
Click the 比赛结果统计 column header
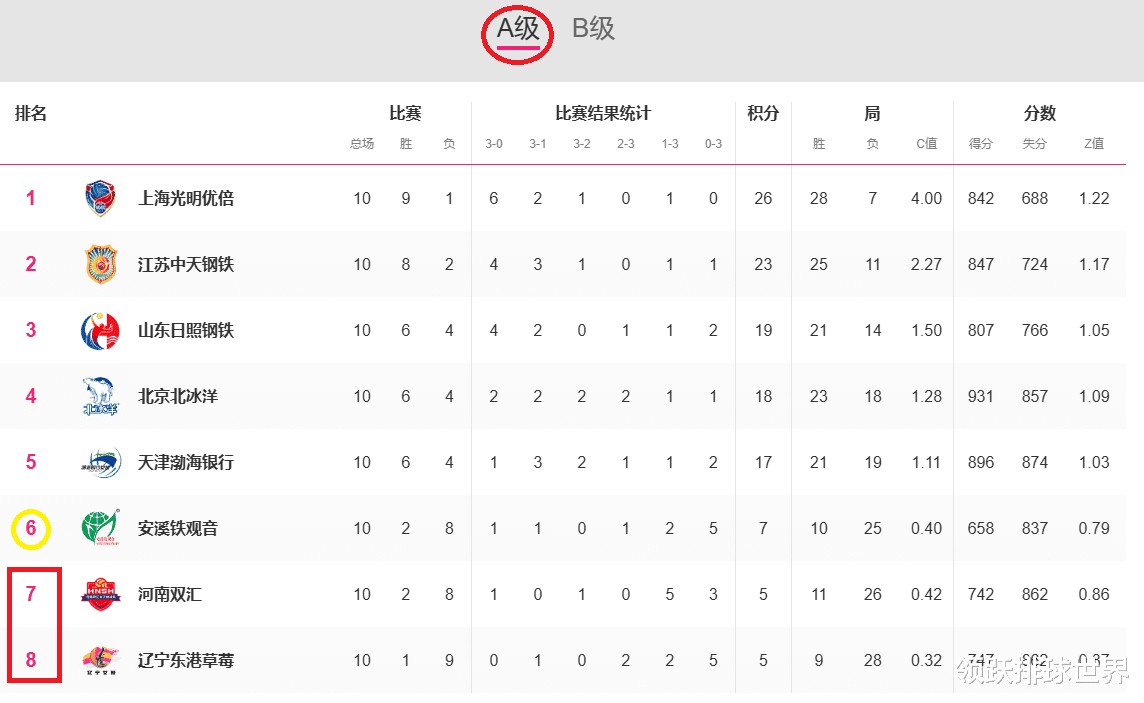pos(603,114)
